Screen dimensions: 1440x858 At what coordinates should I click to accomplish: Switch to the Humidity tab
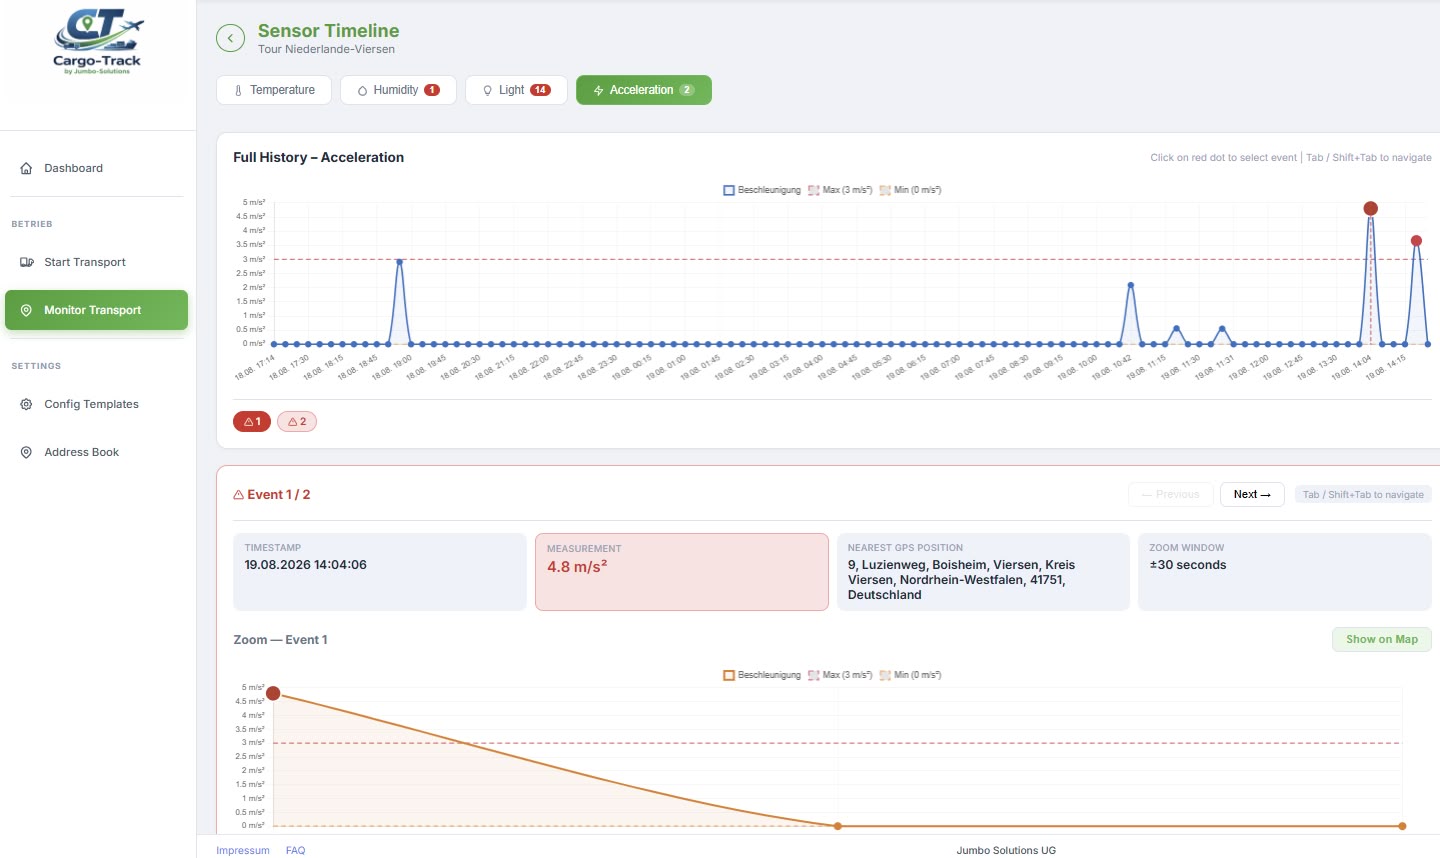tap(398, 90)
